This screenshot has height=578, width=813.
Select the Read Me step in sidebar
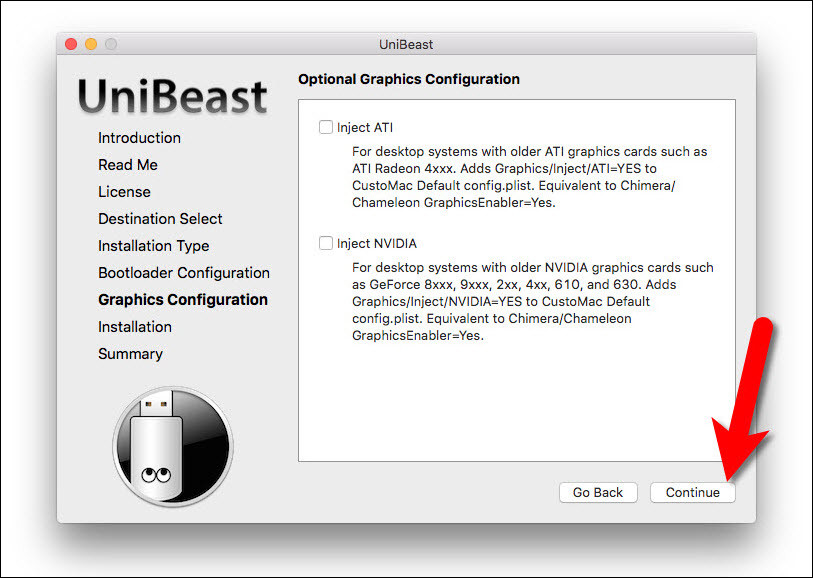128,165
